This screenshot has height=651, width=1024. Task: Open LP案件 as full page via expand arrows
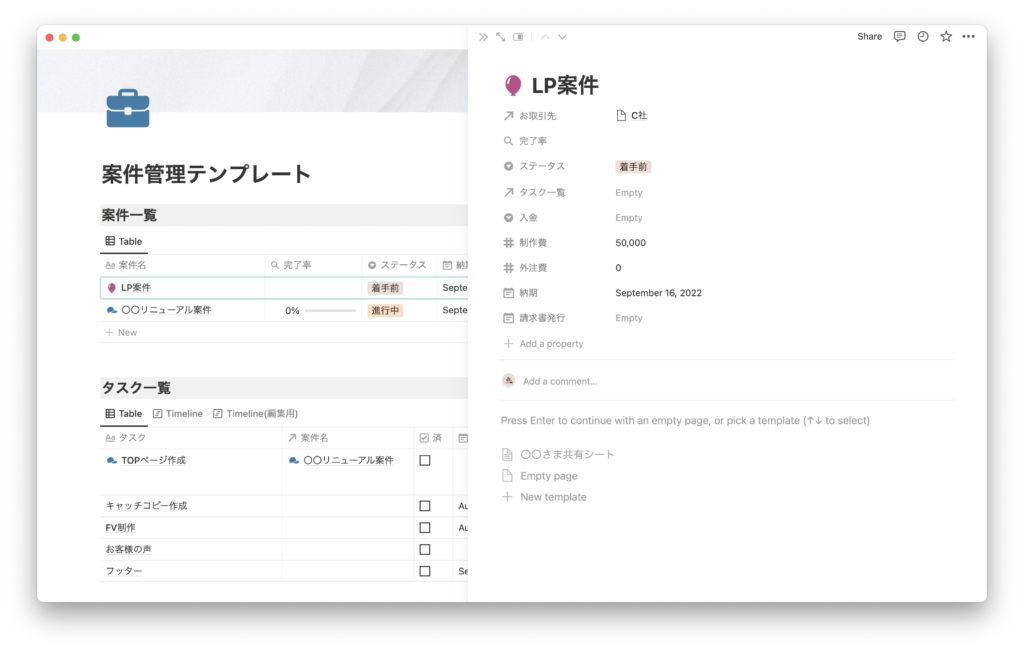click(x=501, y=37)
